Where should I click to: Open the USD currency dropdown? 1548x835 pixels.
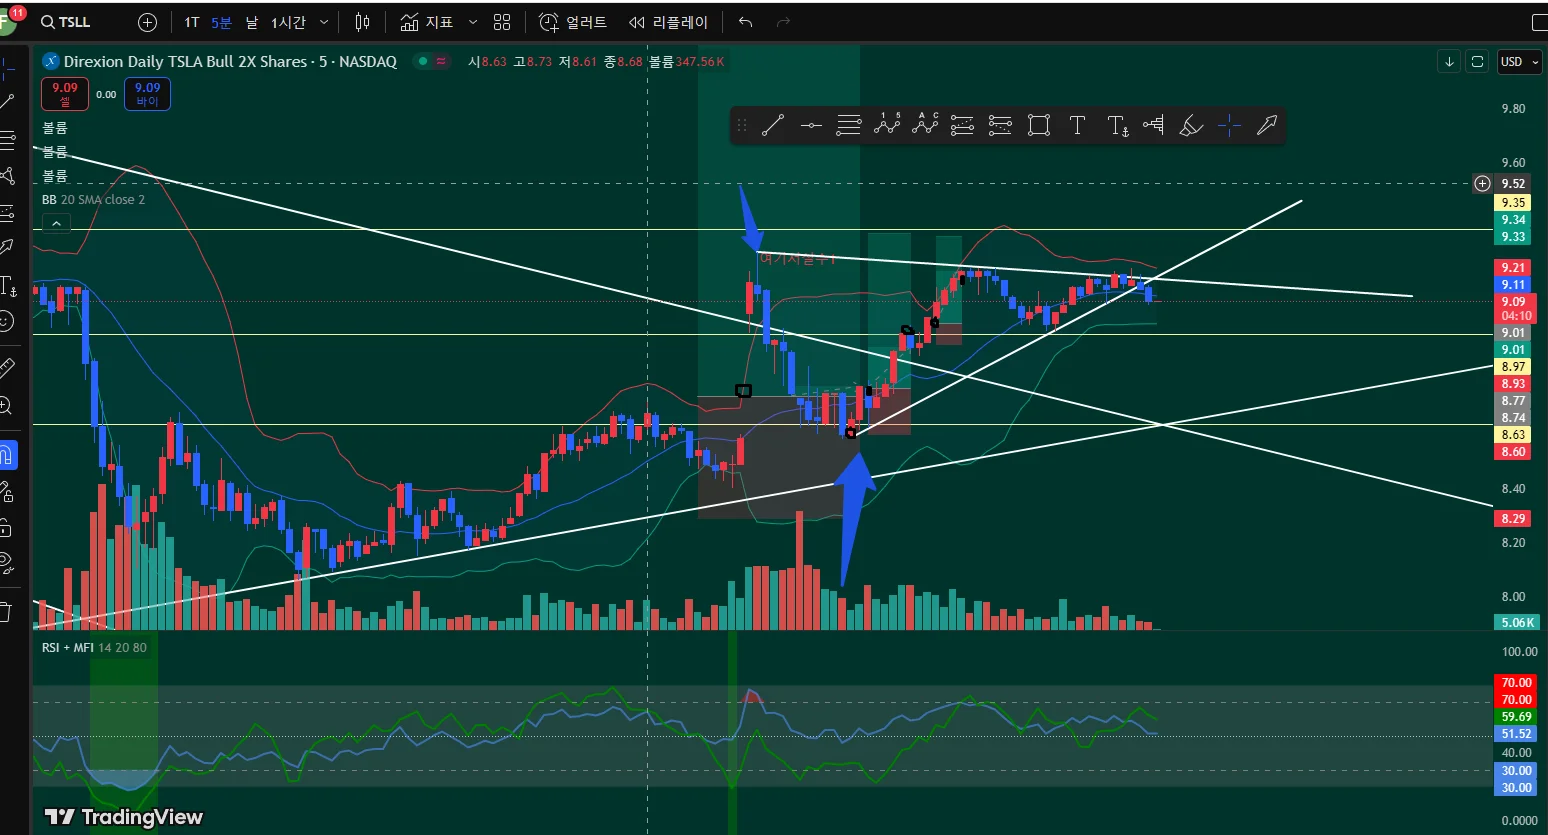click(x=1520, y=62)
